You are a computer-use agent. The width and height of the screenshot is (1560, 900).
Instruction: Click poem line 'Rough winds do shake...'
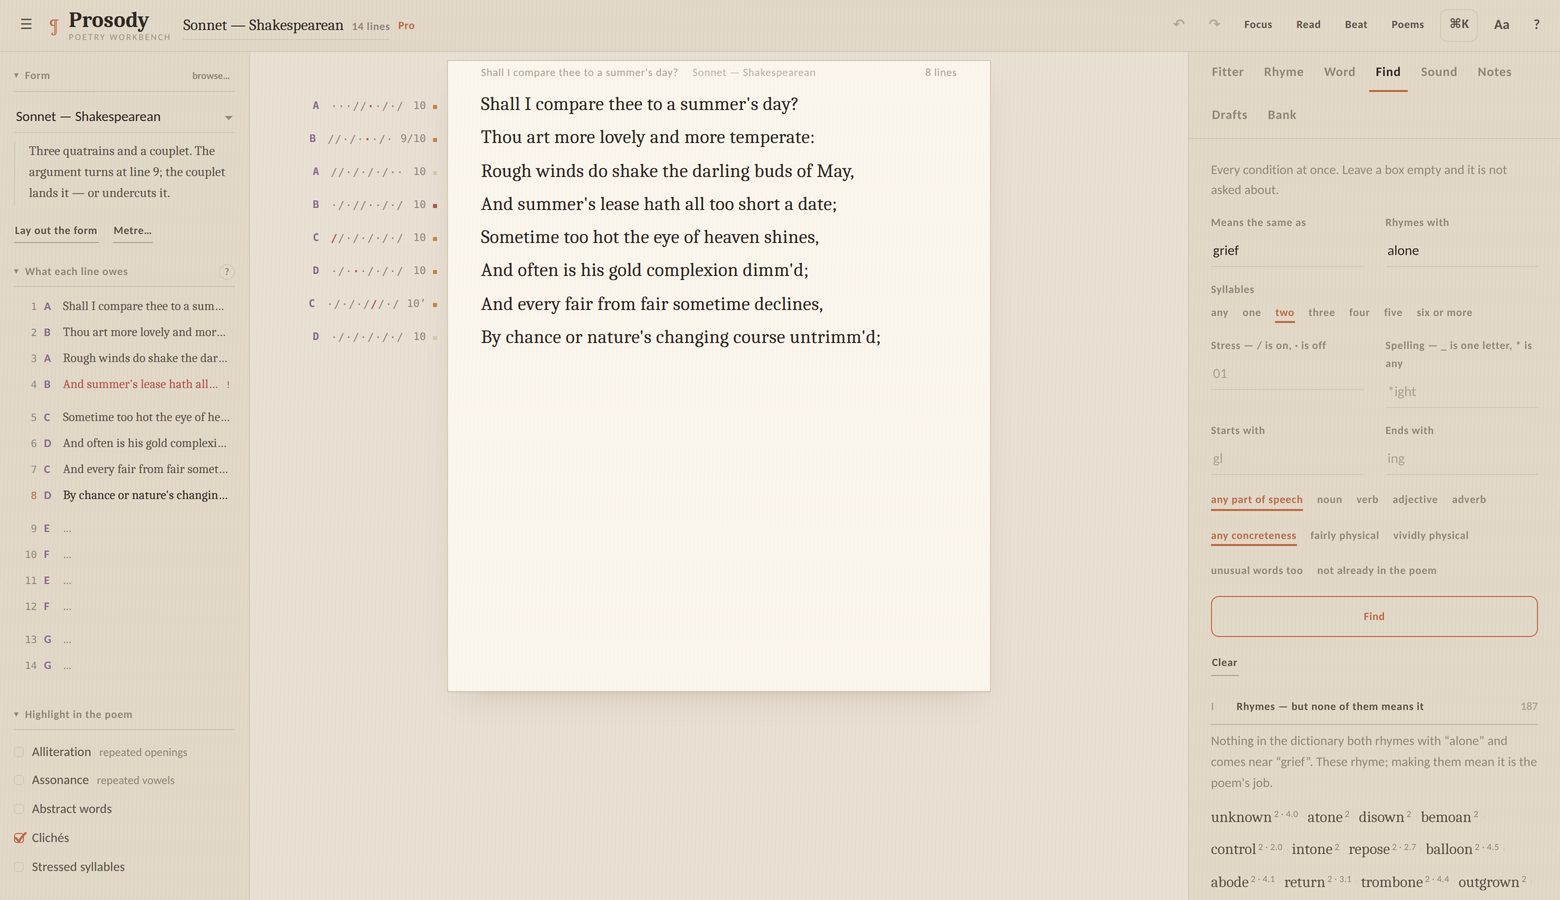click(x=667, y=171)
